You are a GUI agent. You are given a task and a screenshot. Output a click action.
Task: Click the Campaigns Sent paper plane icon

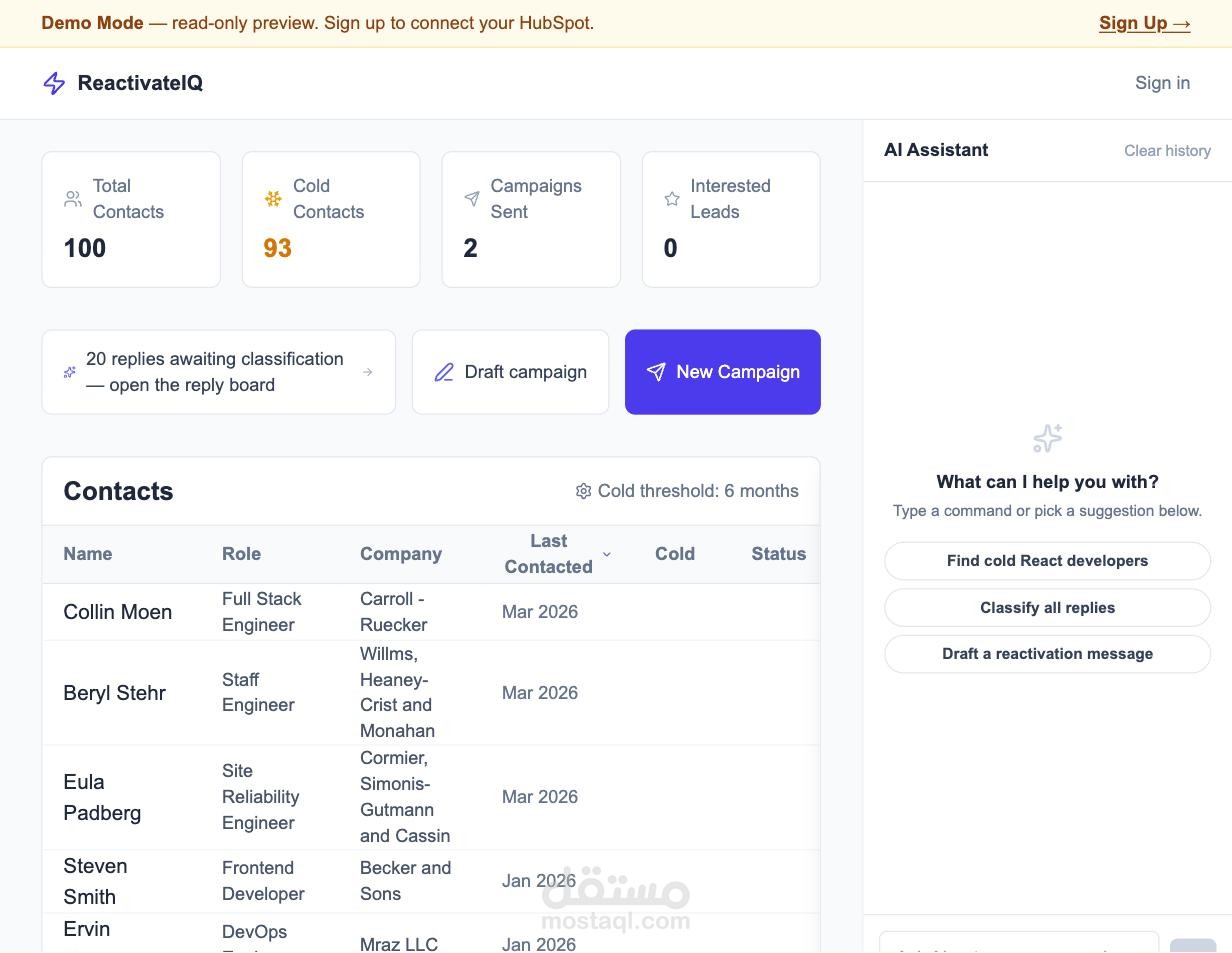(x=472, y=199)
